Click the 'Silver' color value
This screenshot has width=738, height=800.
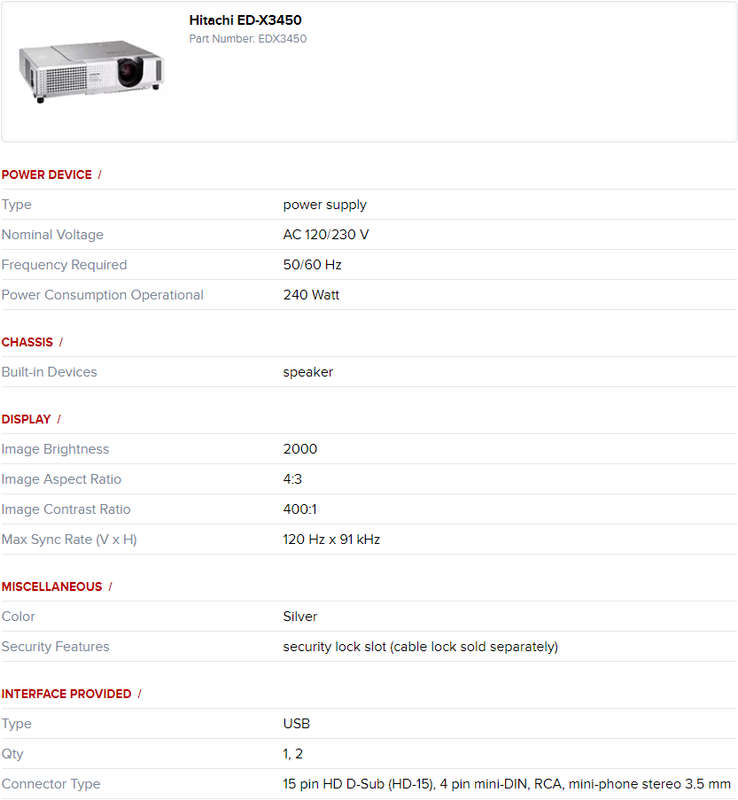[x=300, y=616]
